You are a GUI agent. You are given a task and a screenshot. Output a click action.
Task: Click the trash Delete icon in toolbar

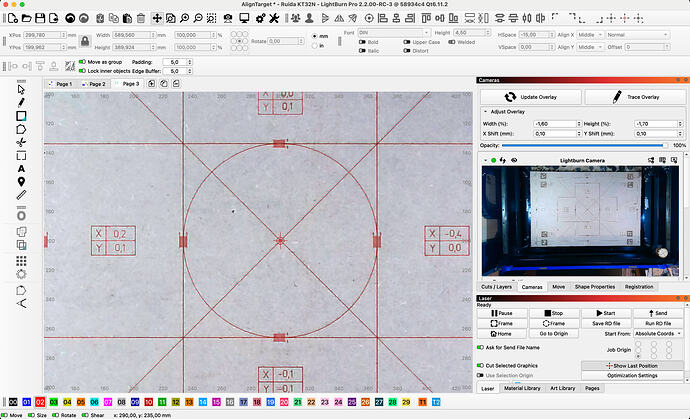[141, 18]
